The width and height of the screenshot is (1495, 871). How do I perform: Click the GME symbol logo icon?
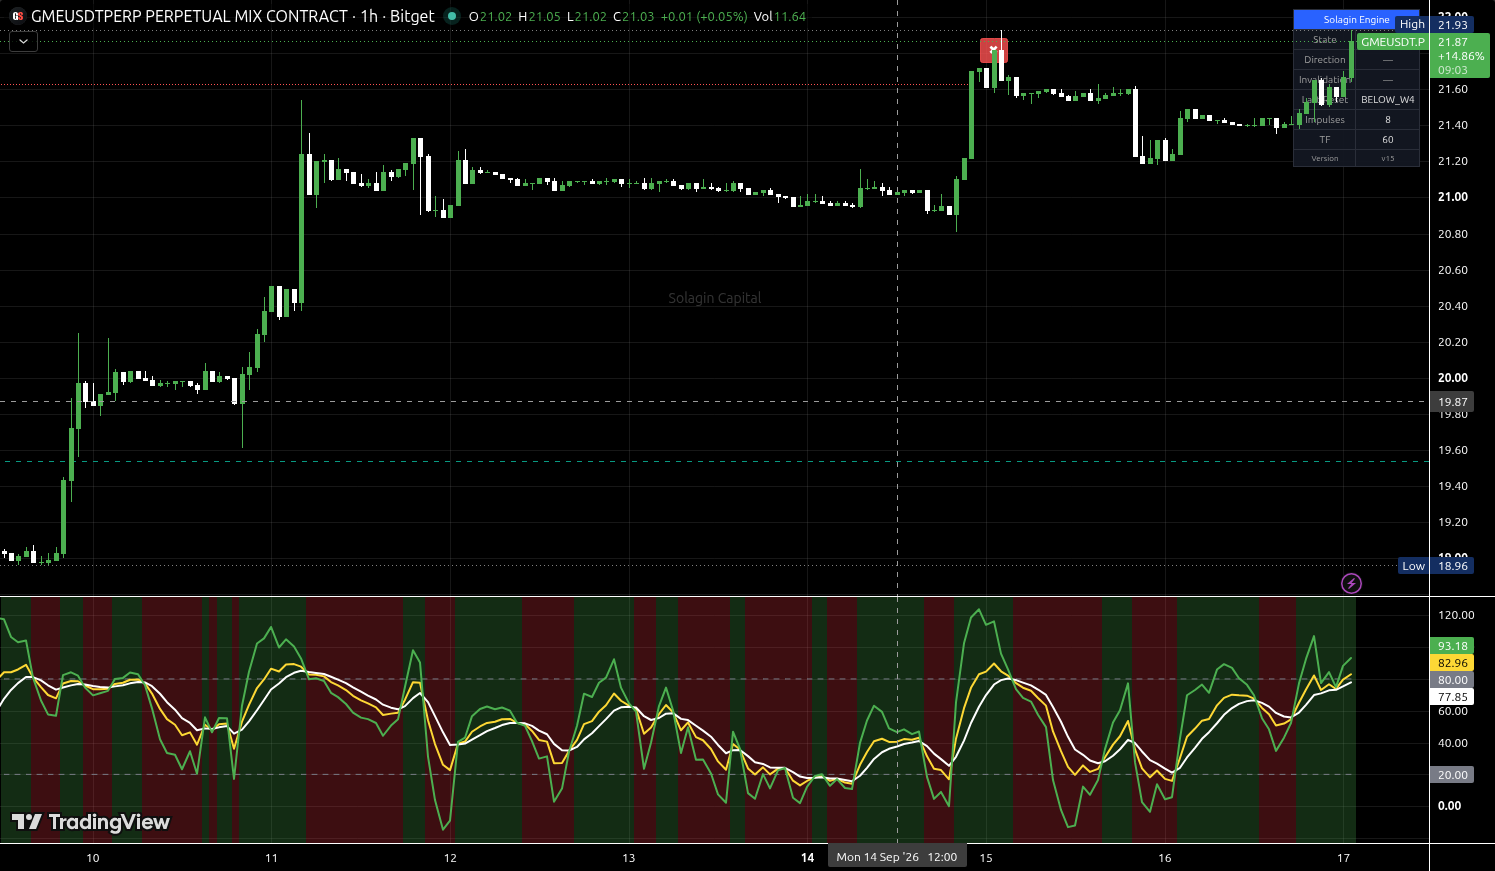[17, 16]
